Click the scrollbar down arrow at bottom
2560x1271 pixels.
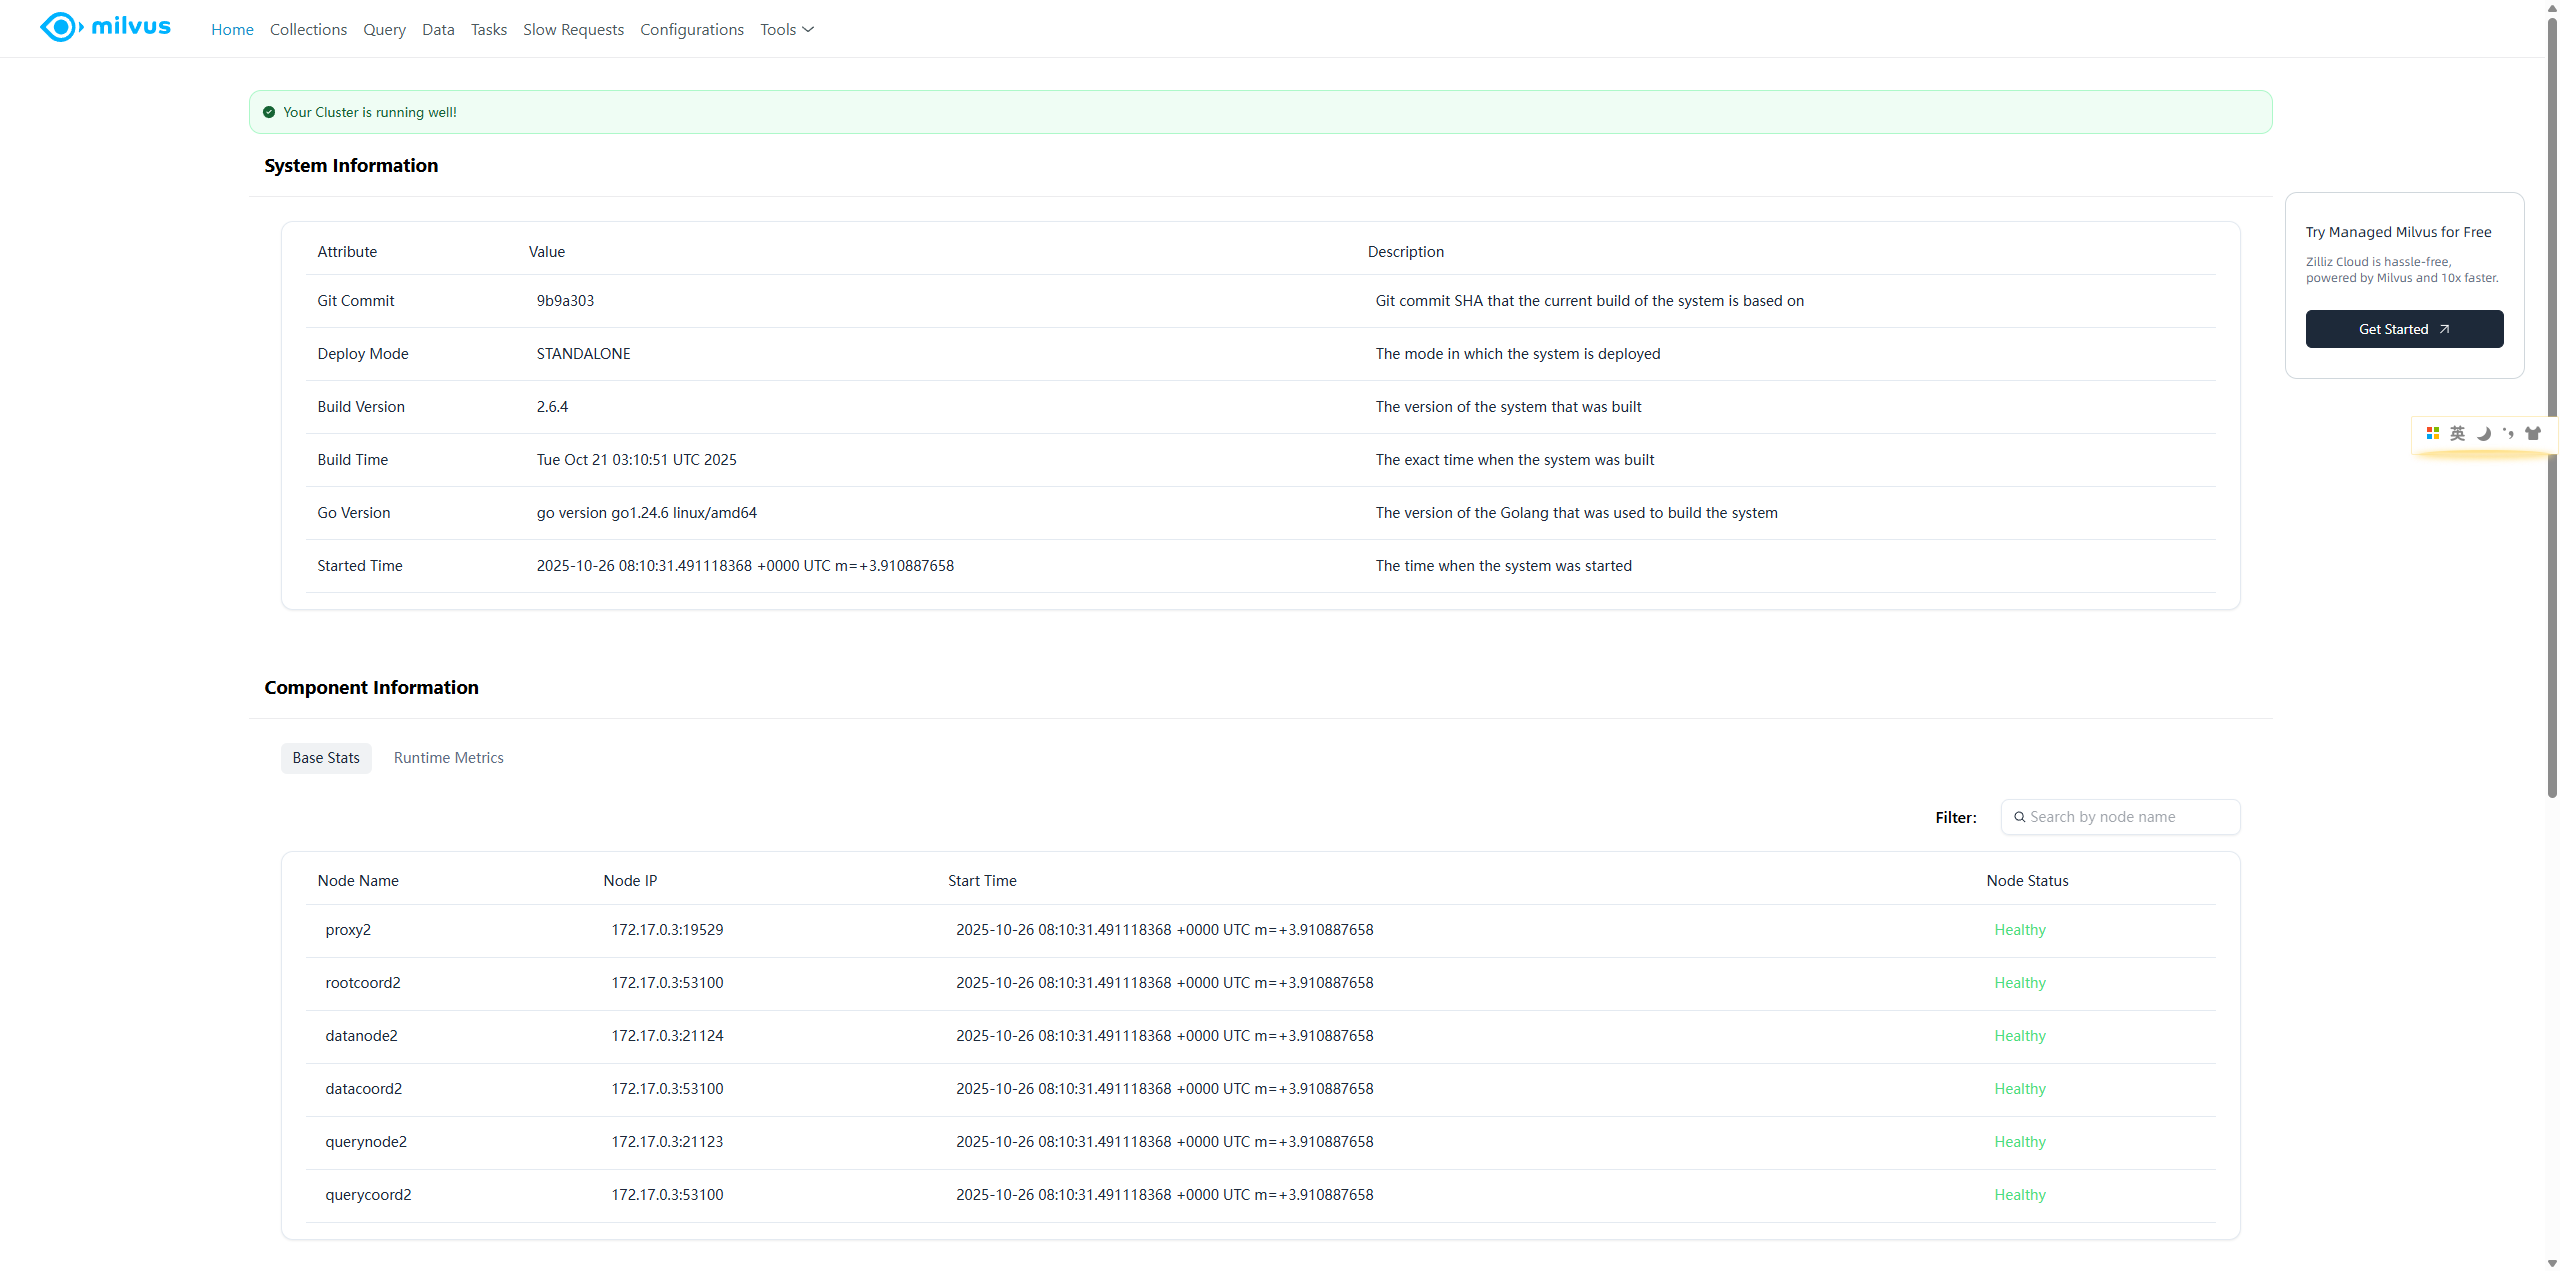(x=2551, y=1263)
